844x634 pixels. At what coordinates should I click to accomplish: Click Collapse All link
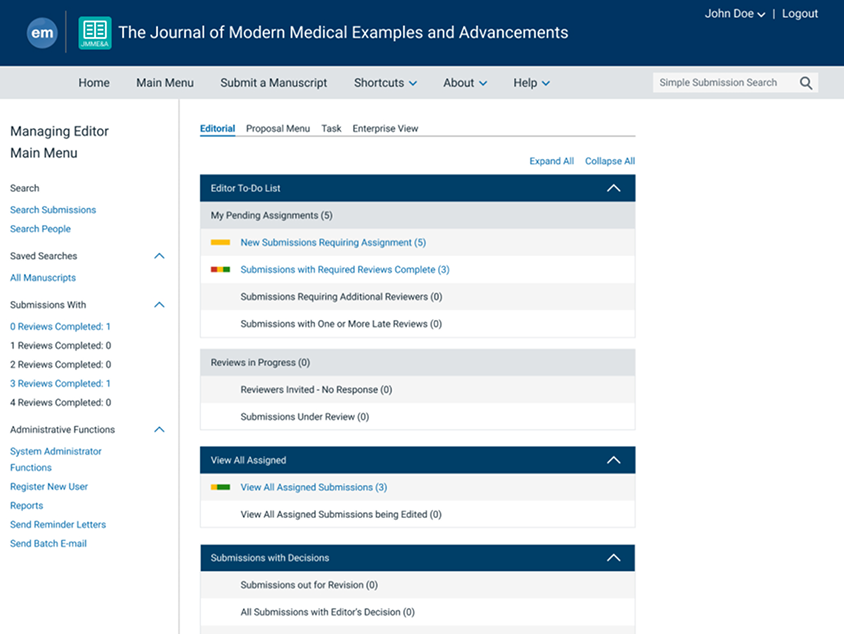(x=610, y=161)
